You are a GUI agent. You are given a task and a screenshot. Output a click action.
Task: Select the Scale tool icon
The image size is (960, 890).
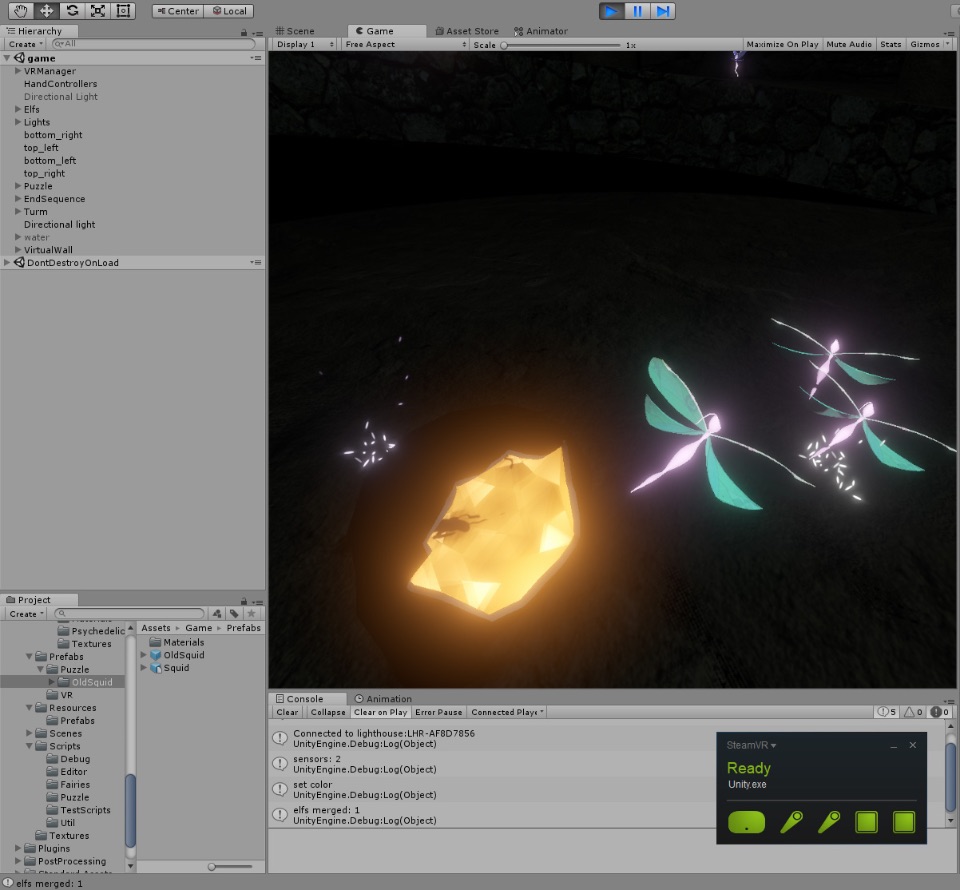click(x=97, y=10)
